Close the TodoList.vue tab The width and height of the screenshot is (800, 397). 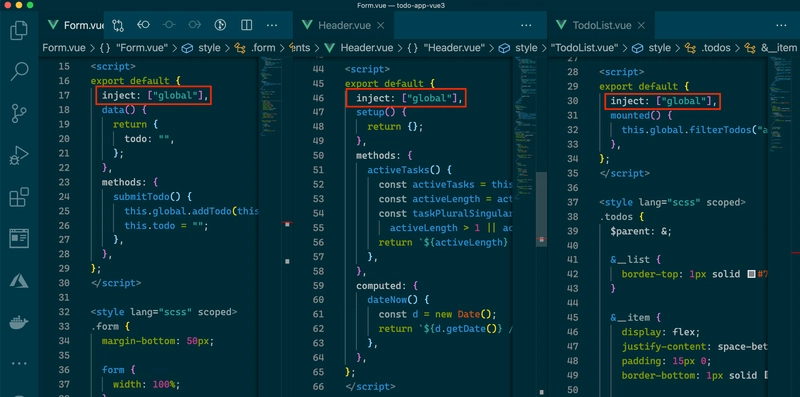(x=641, y=25)
